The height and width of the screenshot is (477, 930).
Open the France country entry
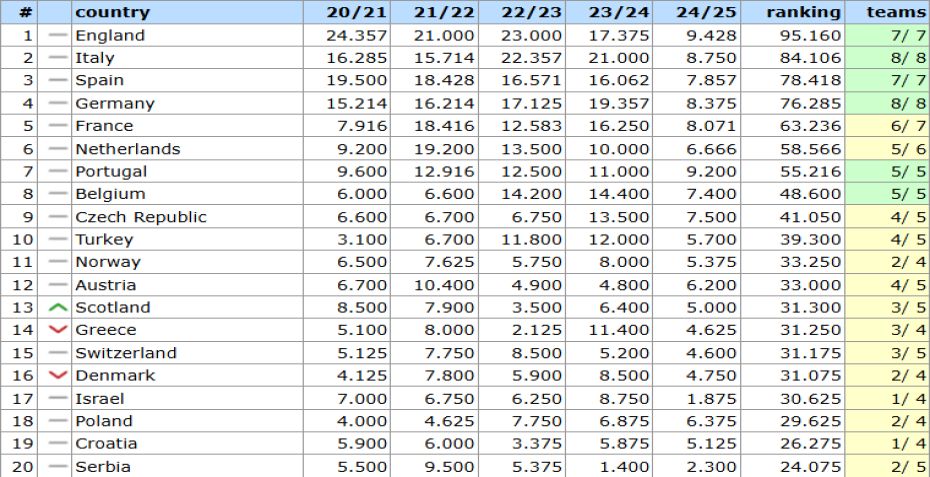(x=104, y=126)
